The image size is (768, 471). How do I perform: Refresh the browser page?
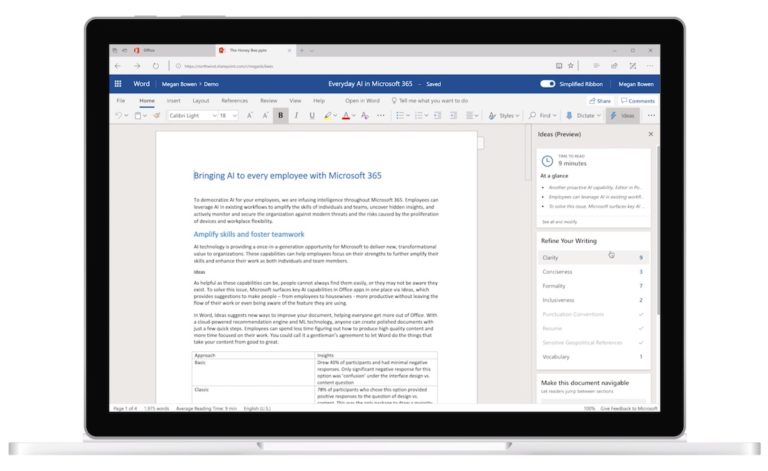point(155,66)
